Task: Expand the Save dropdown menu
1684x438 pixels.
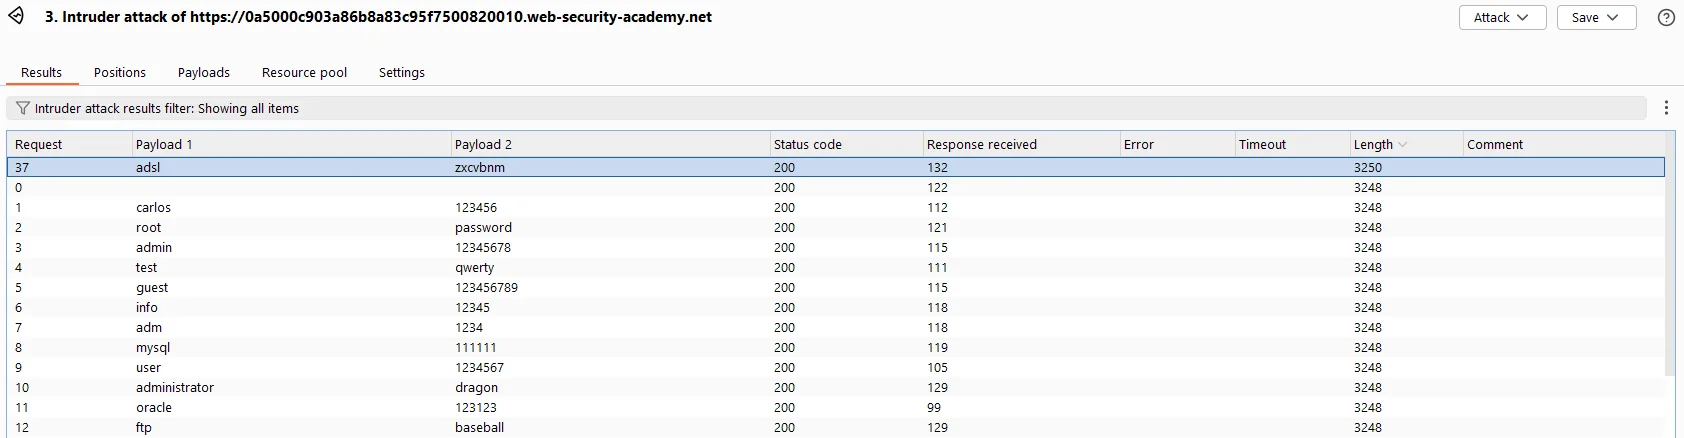Action: coord(1596,17)
